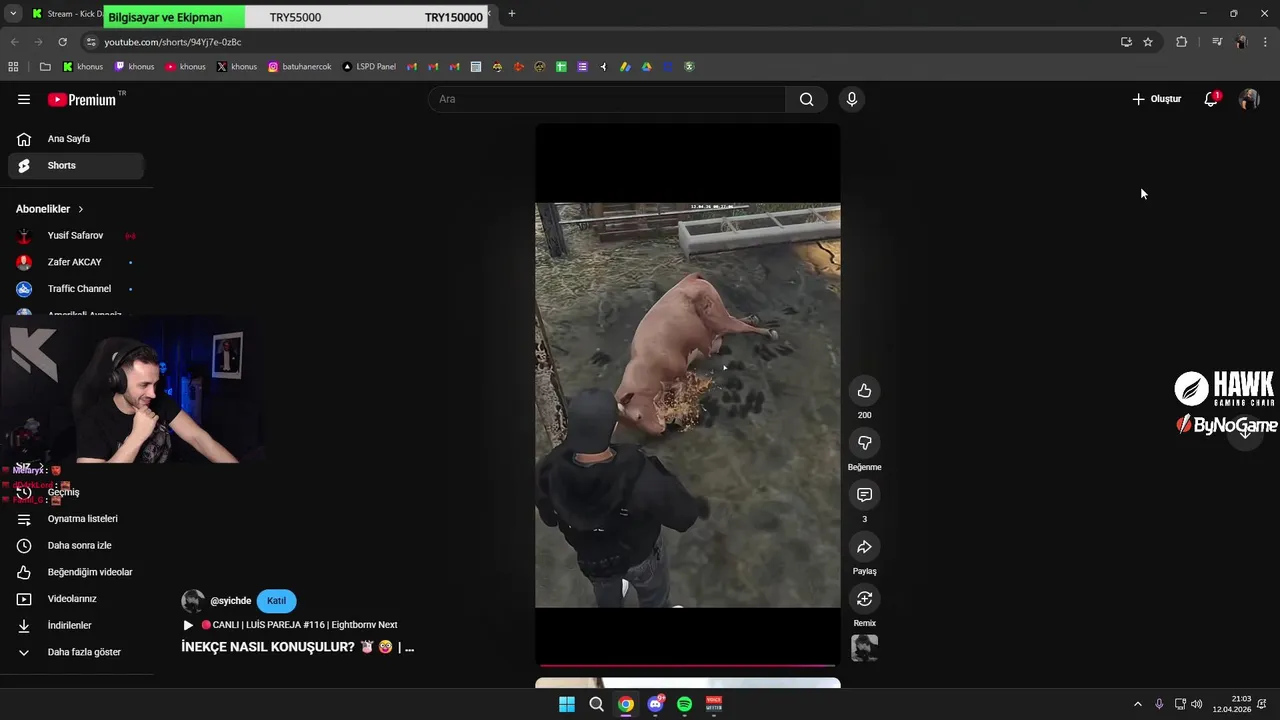Expand the Abonelikler subscriptions section

50,209
